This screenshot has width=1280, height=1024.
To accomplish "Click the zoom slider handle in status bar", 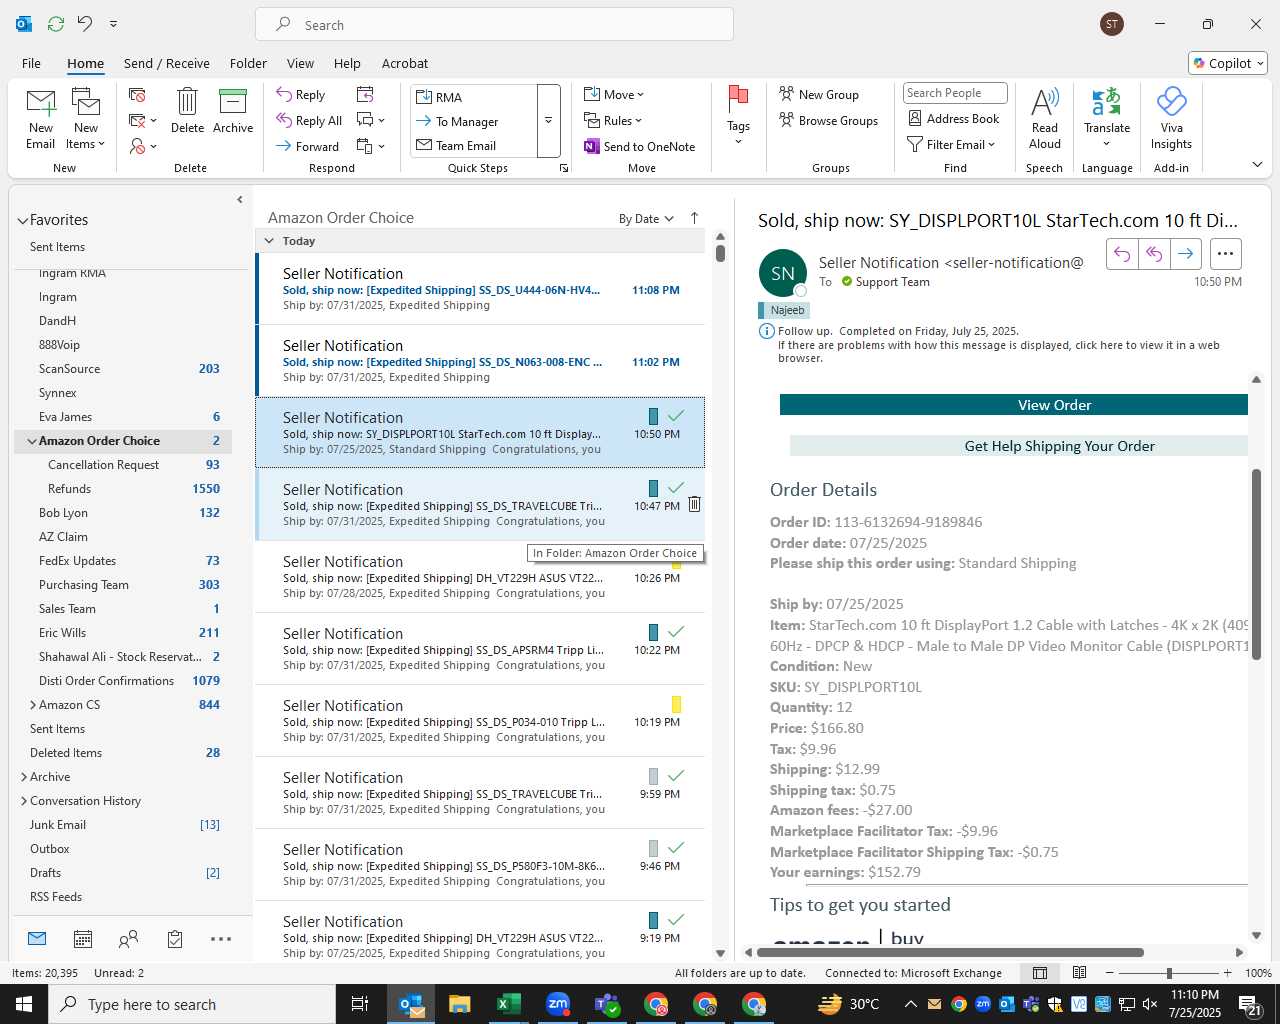I will pyautogui.click(x=1169, y=973).
